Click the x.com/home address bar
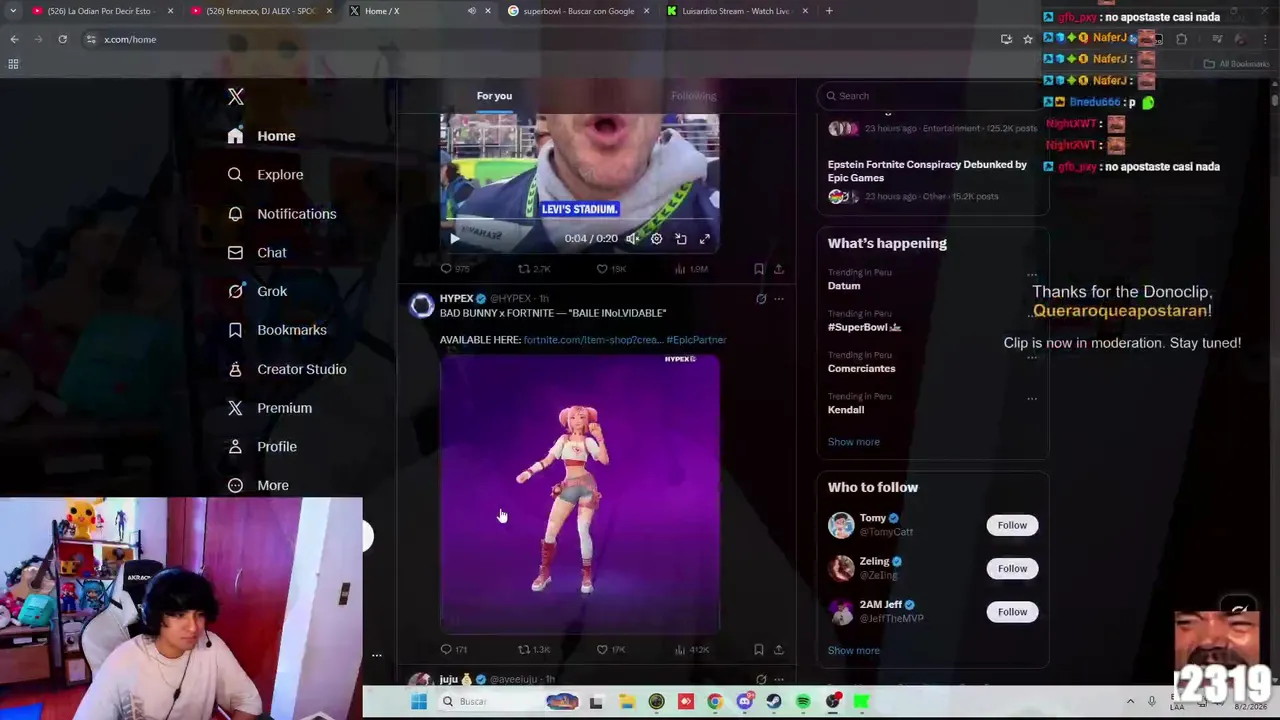This screenshot has height=720, width=1280. pos(540,39)
